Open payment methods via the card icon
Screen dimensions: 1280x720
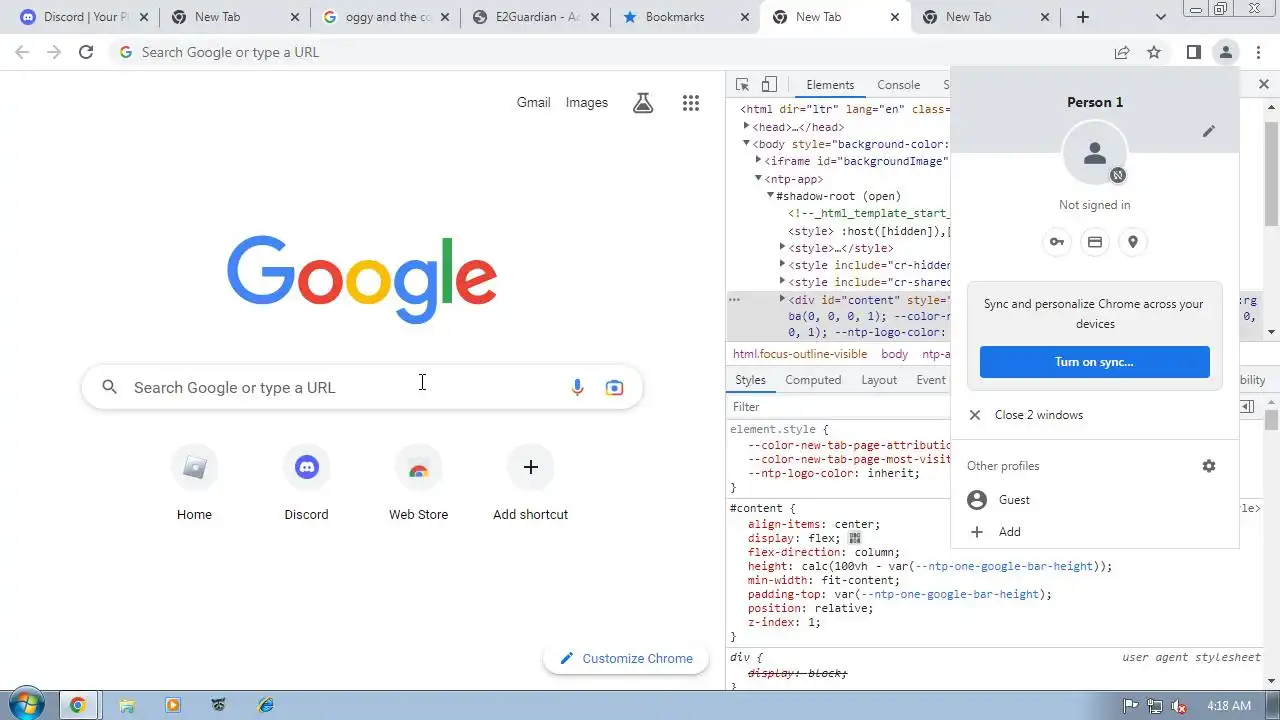point(1095,242)
